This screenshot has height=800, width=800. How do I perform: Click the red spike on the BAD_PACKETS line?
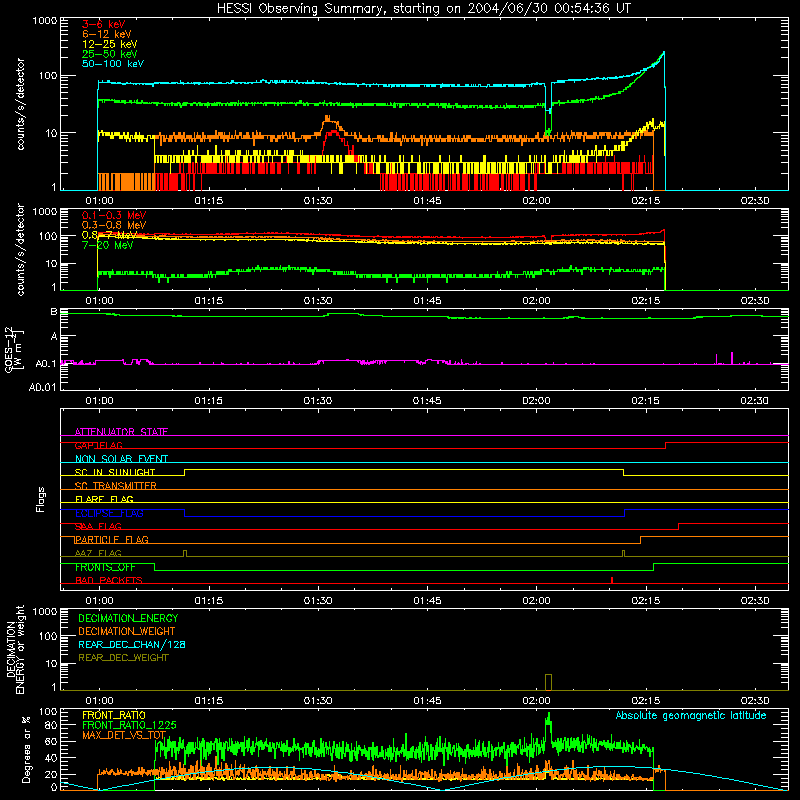point(612,580)
